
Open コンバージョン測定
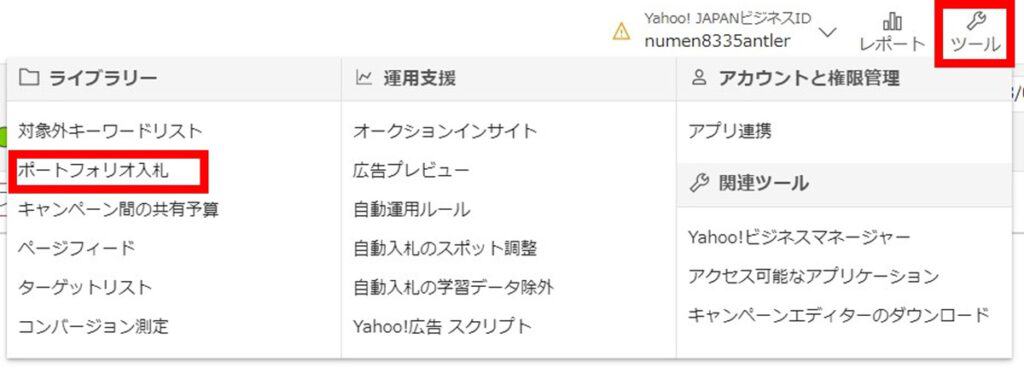click(x=93, y=326)
